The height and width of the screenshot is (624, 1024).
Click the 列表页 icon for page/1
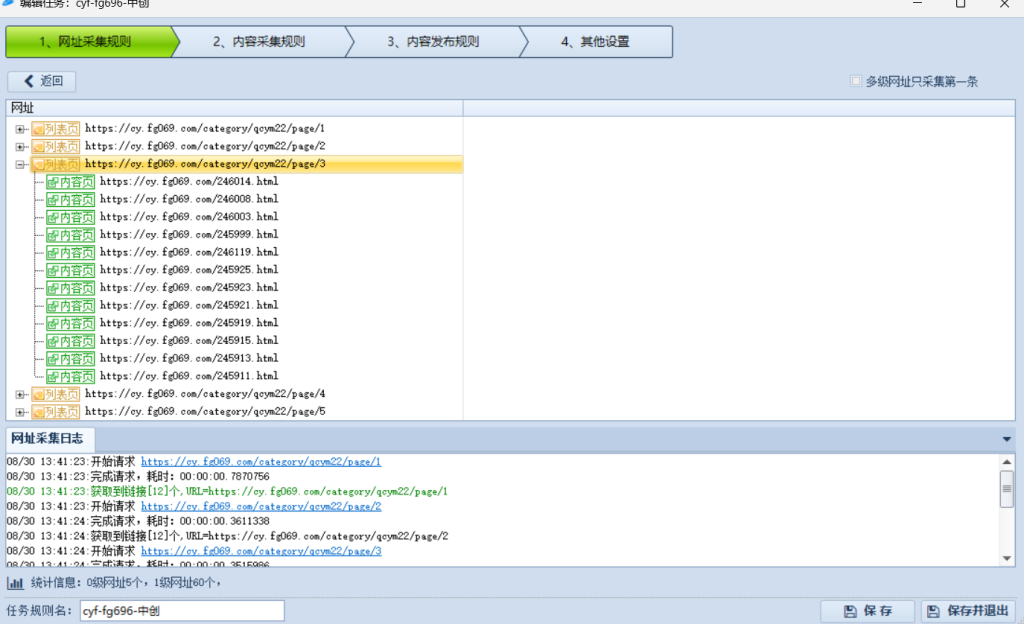(x=55, y=129)
